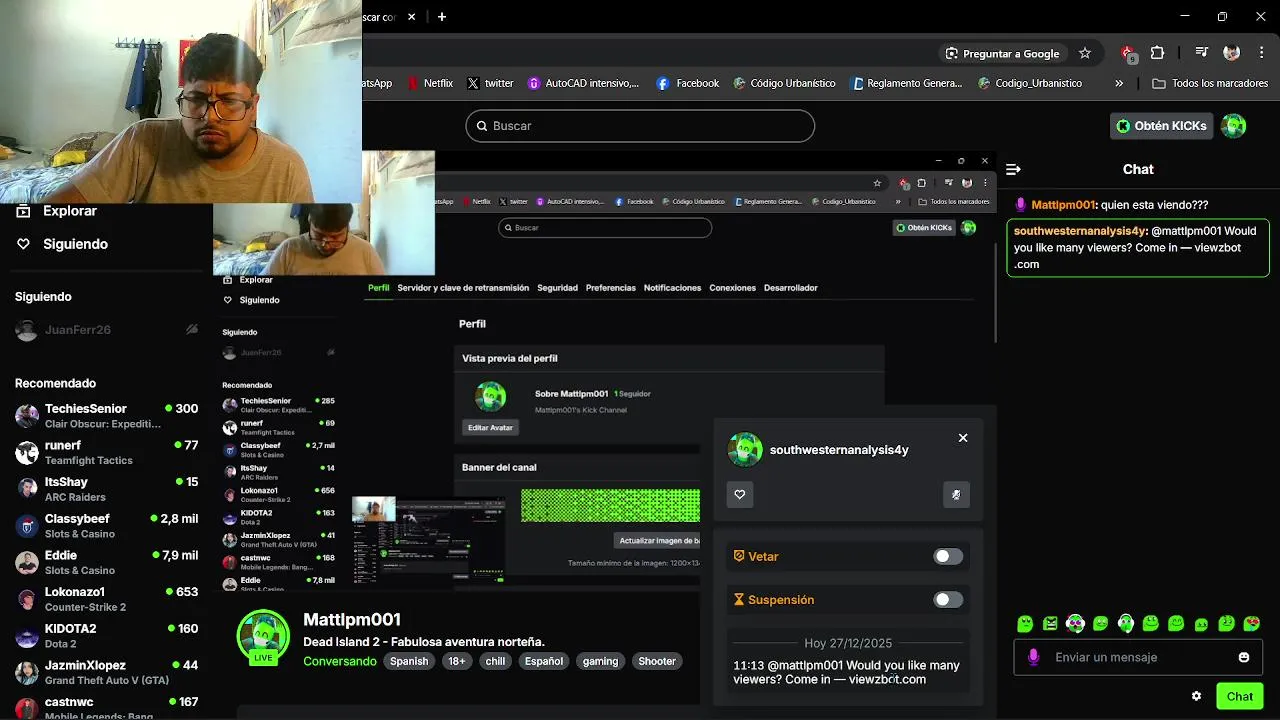Screen dimensions: 1280x720
Task: Open KIDOTA2 Dota 2 channel
Action: click(x=107, y=635)
